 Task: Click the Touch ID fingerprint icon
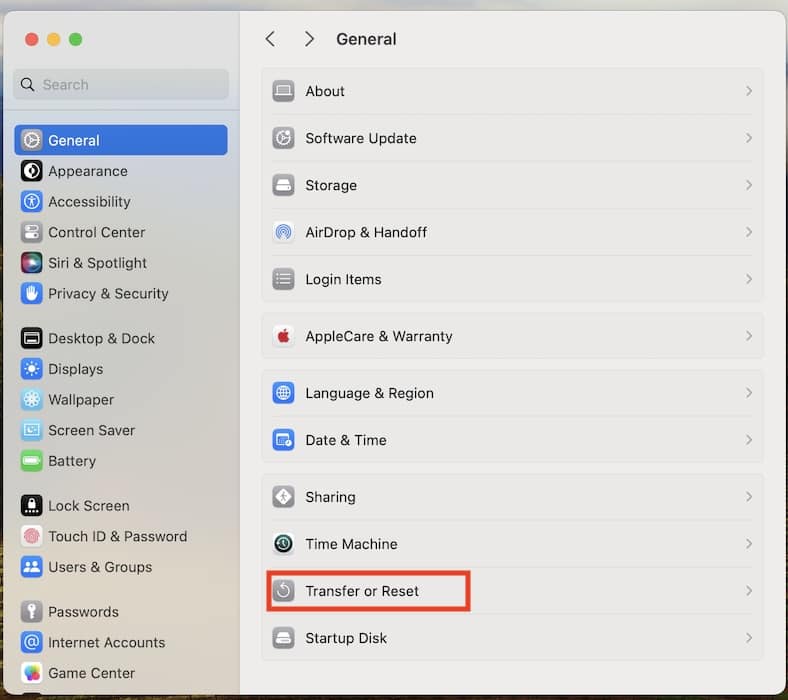[32, 536]
